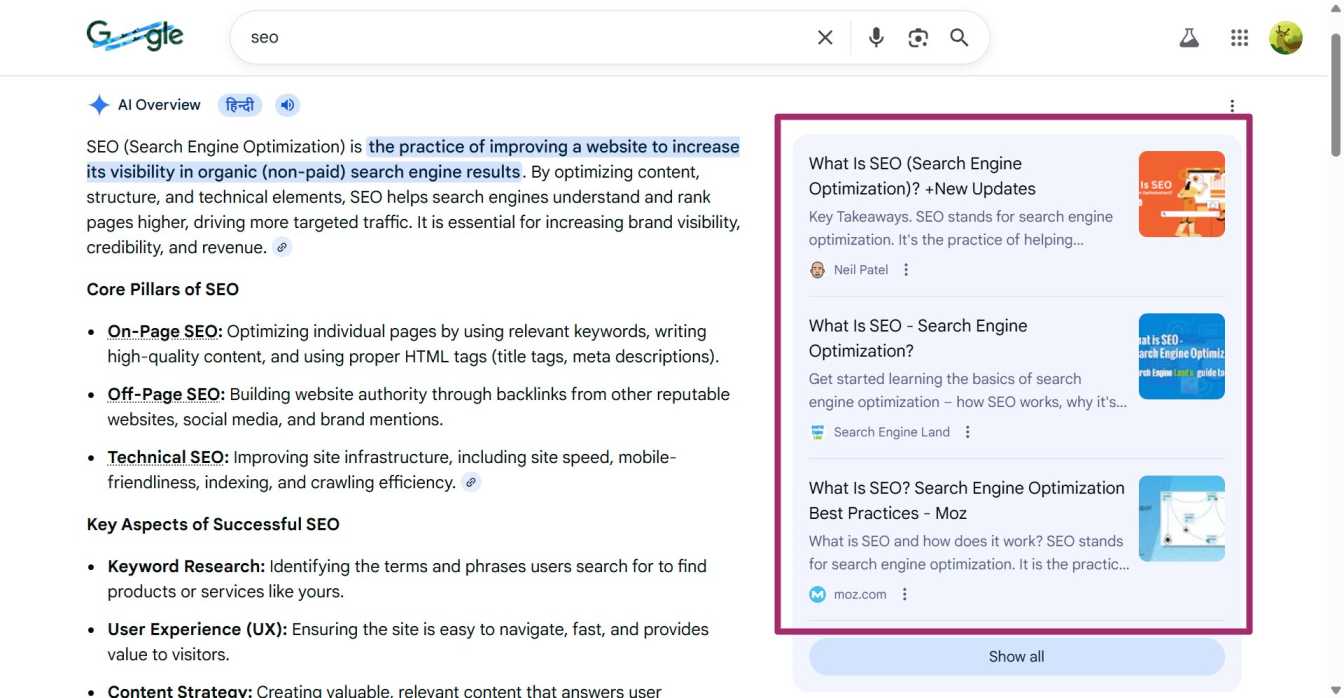Listen to the AI Overview via speaker icon

[x=287, y=104]
